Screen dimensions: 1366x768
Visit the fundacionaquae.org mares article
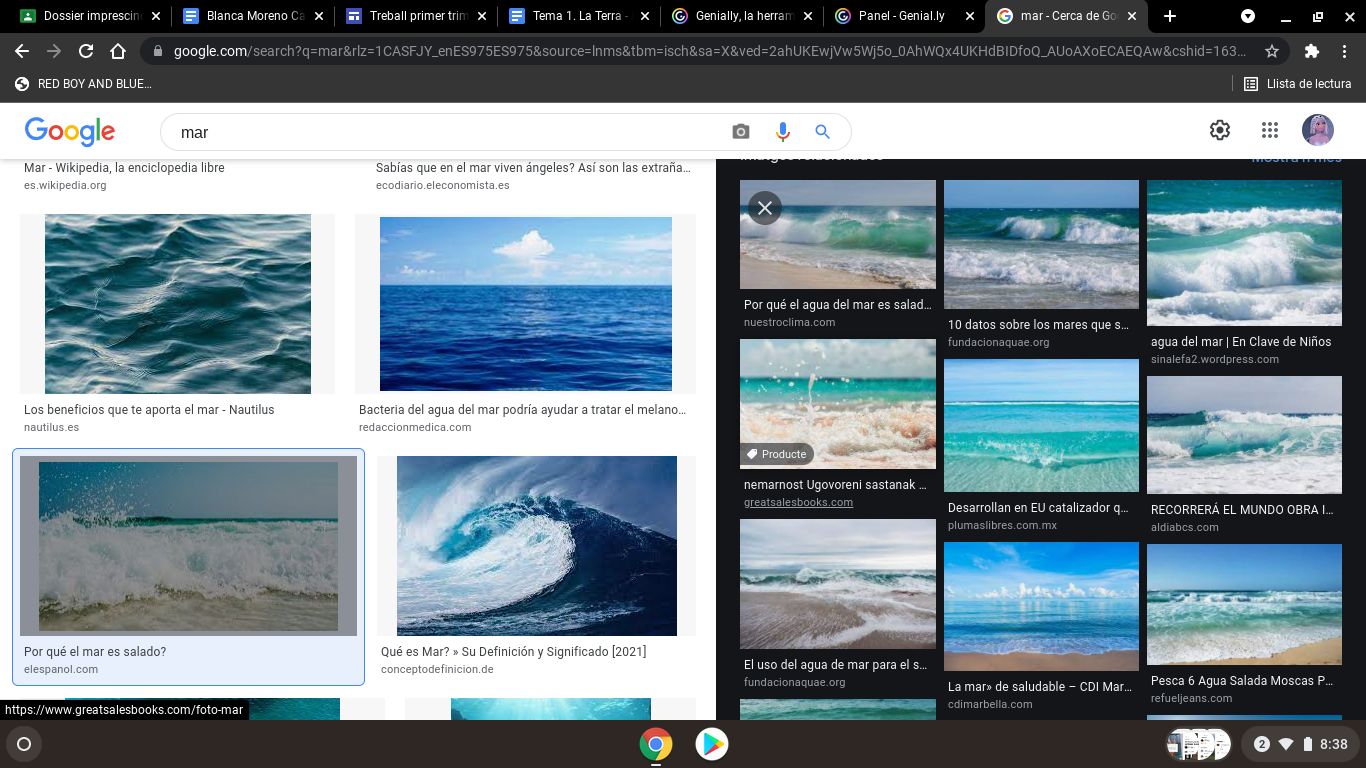point(1041,243)
